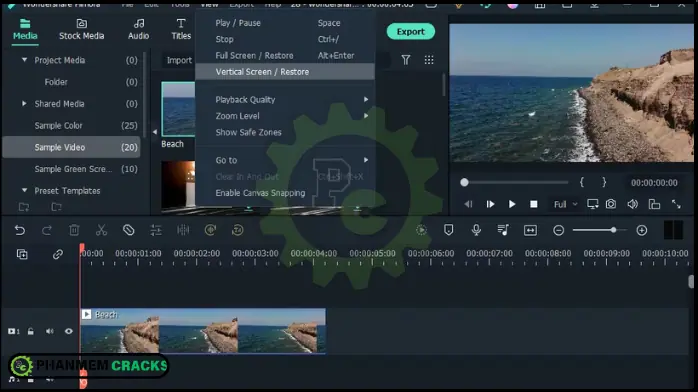Toggle Enable Canvas Snapping option
This screenshot has height=392, width=698.
(x=285, y=193)
